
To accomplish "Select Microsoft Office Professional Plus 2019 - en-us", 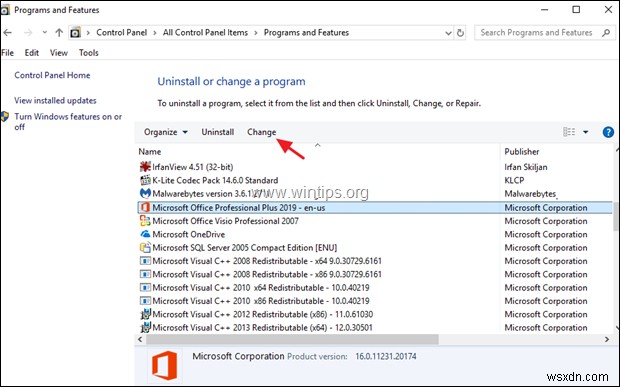I will (x=239, y=208).
